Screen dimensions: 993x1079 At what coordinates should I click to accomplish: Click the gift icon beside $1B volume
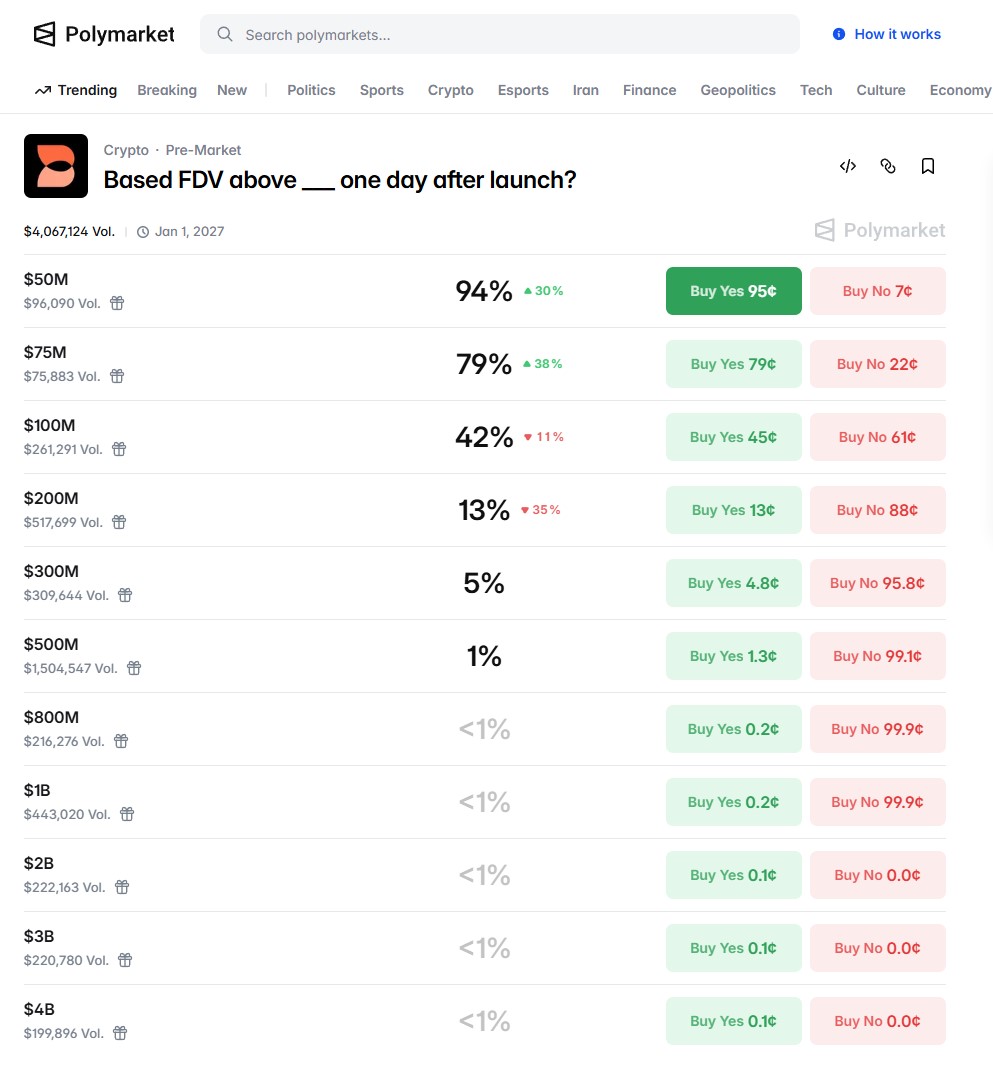[127, 814]
